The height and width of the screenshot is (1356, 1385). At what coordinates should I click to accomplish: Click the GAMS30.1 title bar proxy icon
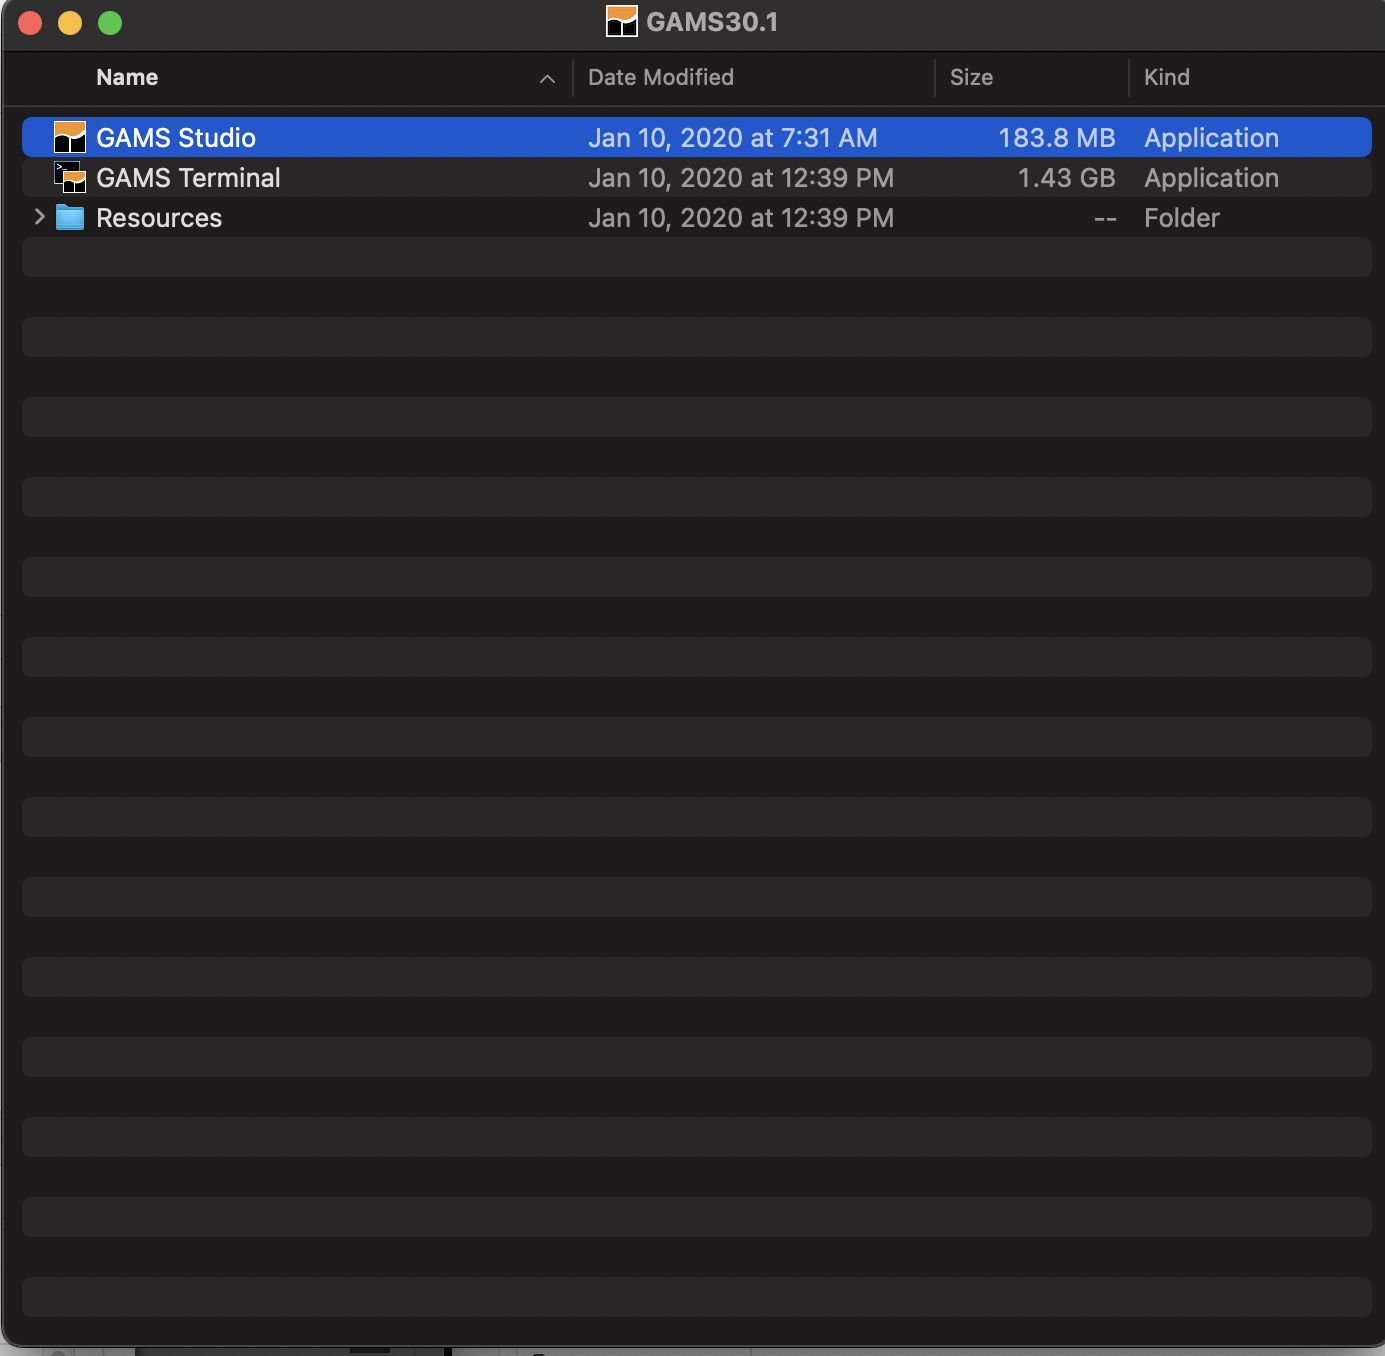pos(622,21)
